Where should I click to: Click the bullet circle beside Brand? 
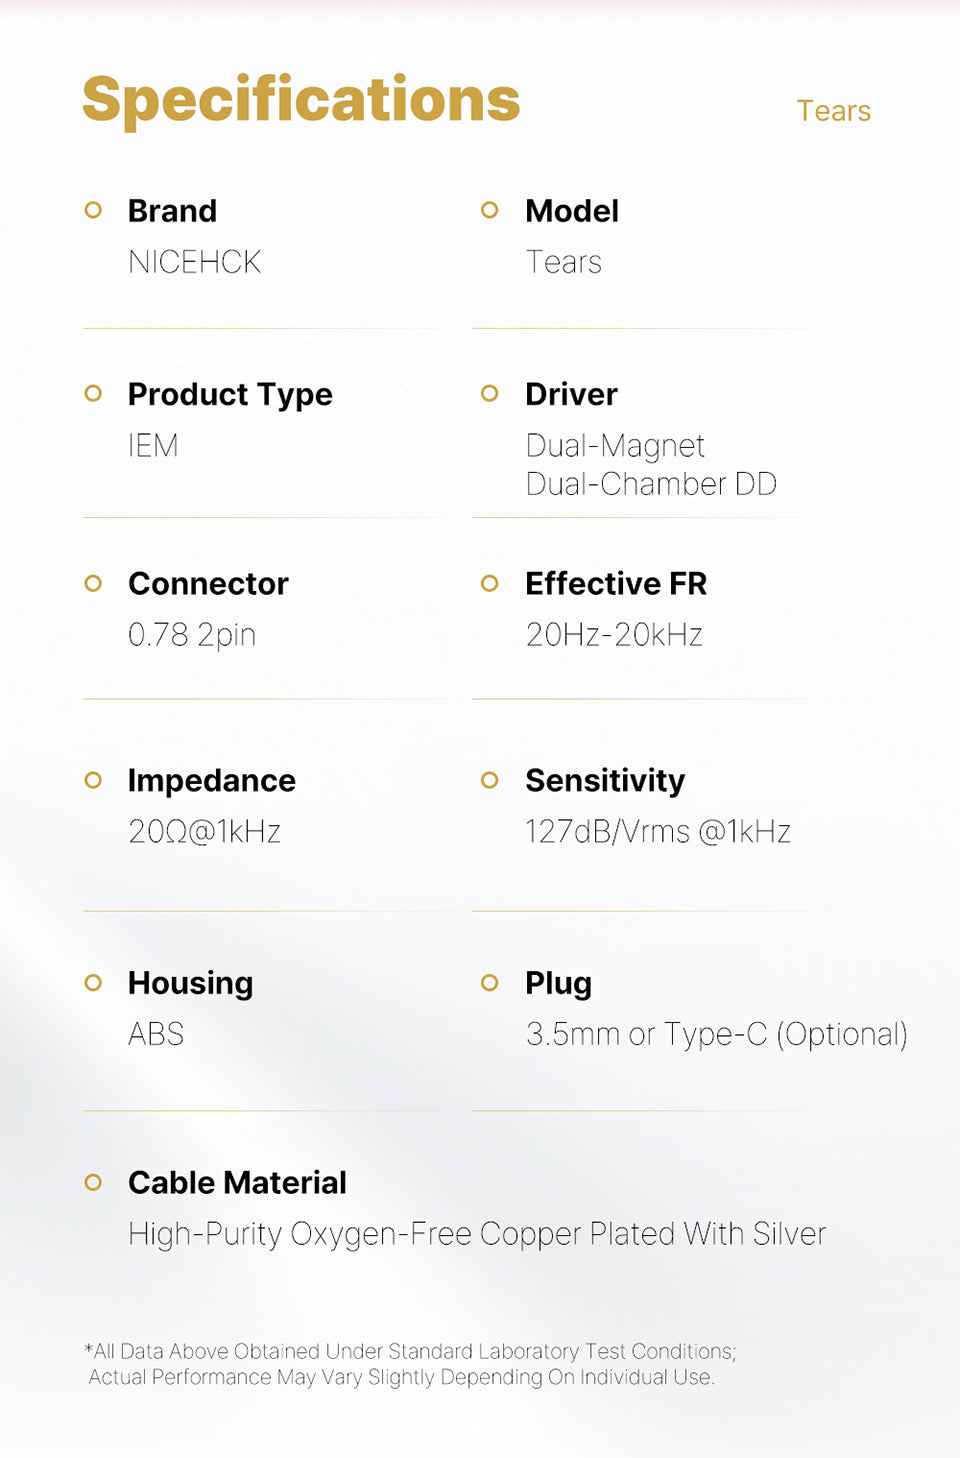[93, 210]
